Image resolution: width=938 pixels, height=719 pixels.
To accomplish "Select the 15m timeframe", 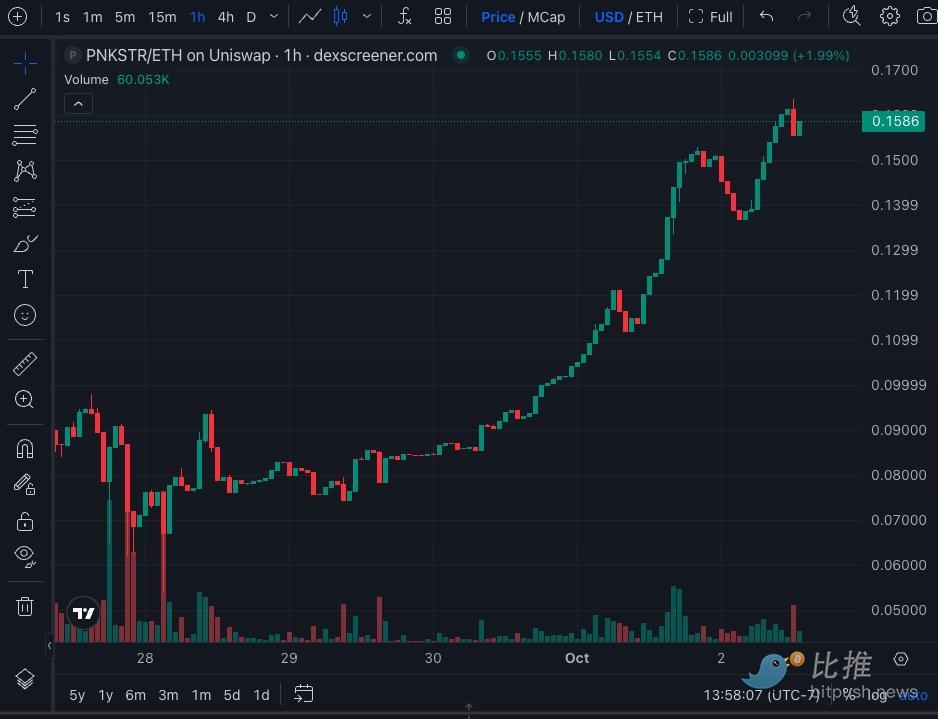I will coord(162,17).
